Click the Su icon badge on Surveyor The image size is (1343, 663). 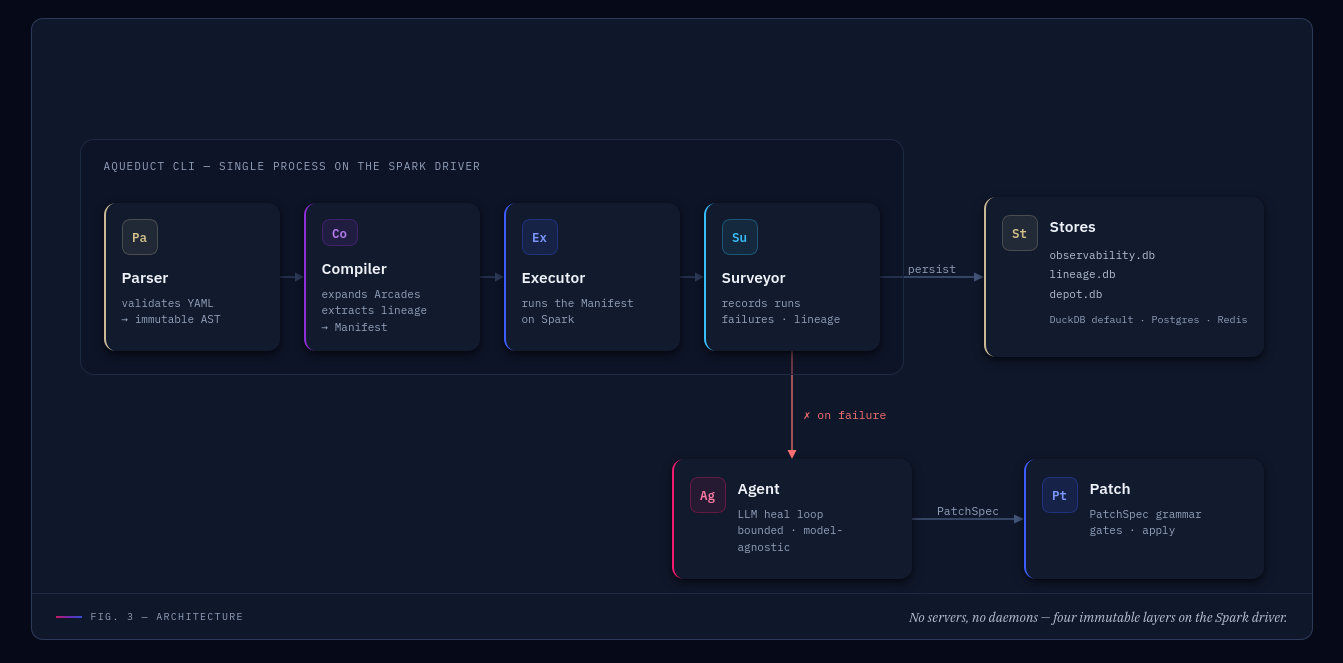[740, 237]
